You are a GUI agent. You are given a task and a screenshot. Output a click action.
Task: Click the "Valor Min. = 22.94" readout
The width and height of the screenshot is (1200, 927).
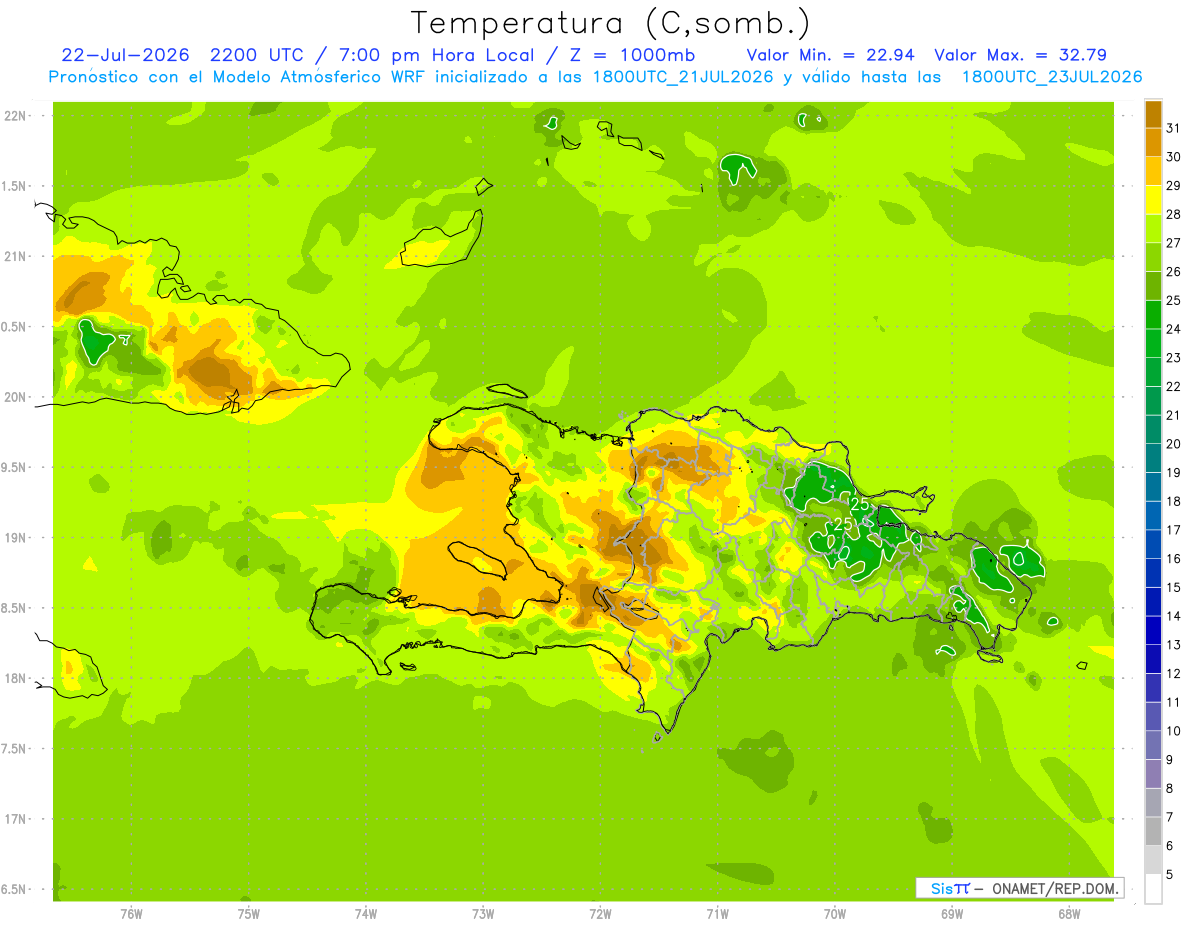831,55
